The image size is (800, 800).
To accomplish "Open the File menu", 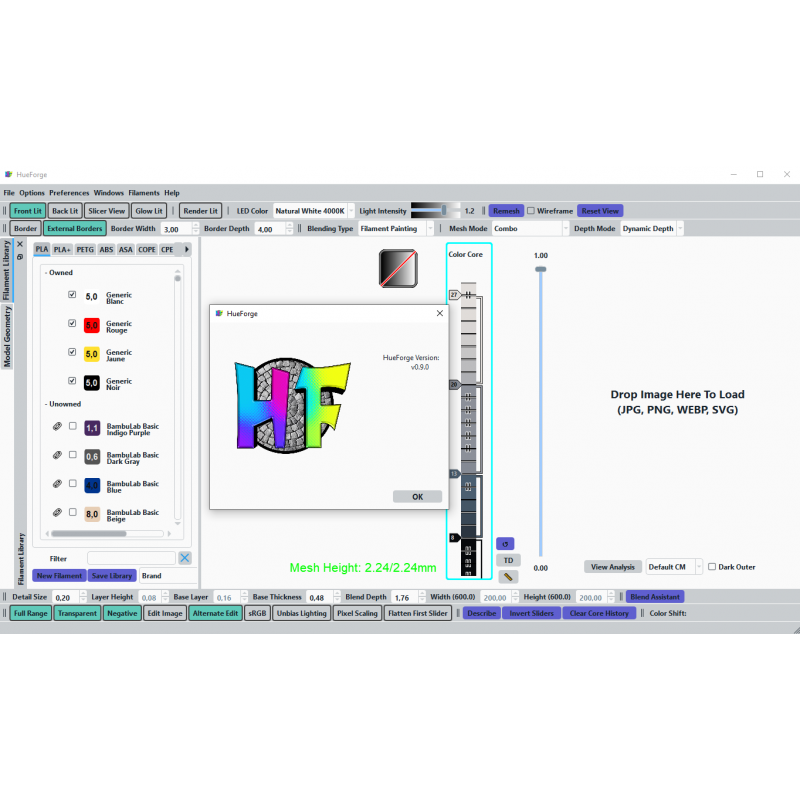I will (9, 193).
